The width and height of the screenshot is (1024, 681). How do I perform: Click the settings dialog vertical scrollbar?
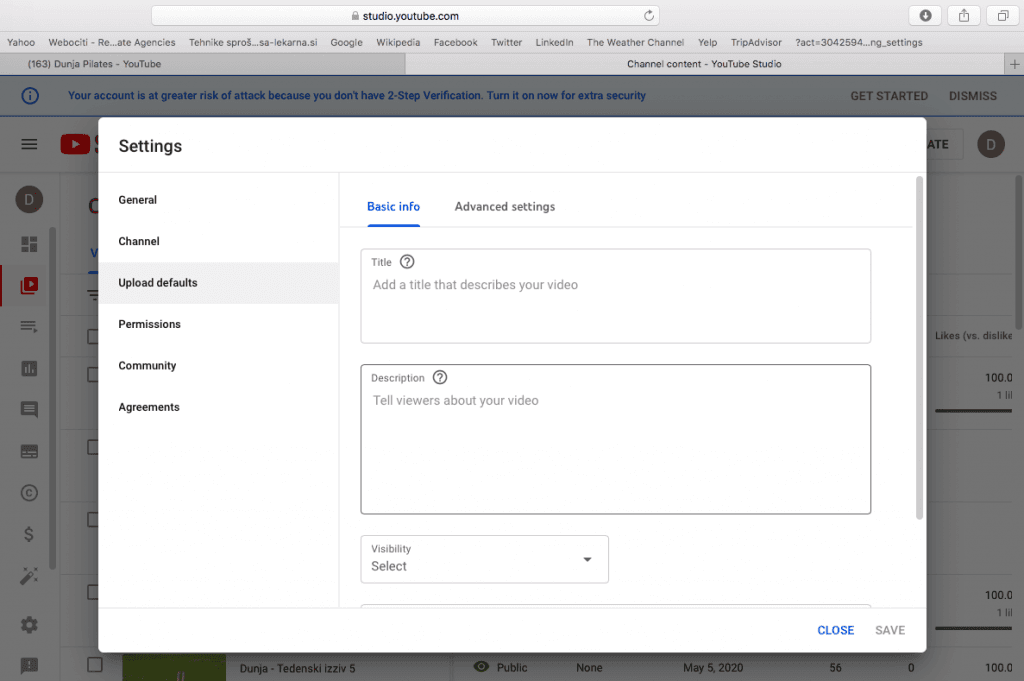click(x=919, y=348)
